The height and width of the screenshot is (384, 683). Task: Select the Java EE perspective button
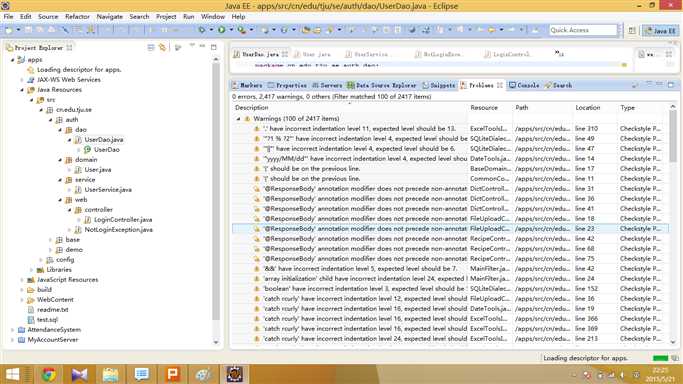tap(661, 30)
